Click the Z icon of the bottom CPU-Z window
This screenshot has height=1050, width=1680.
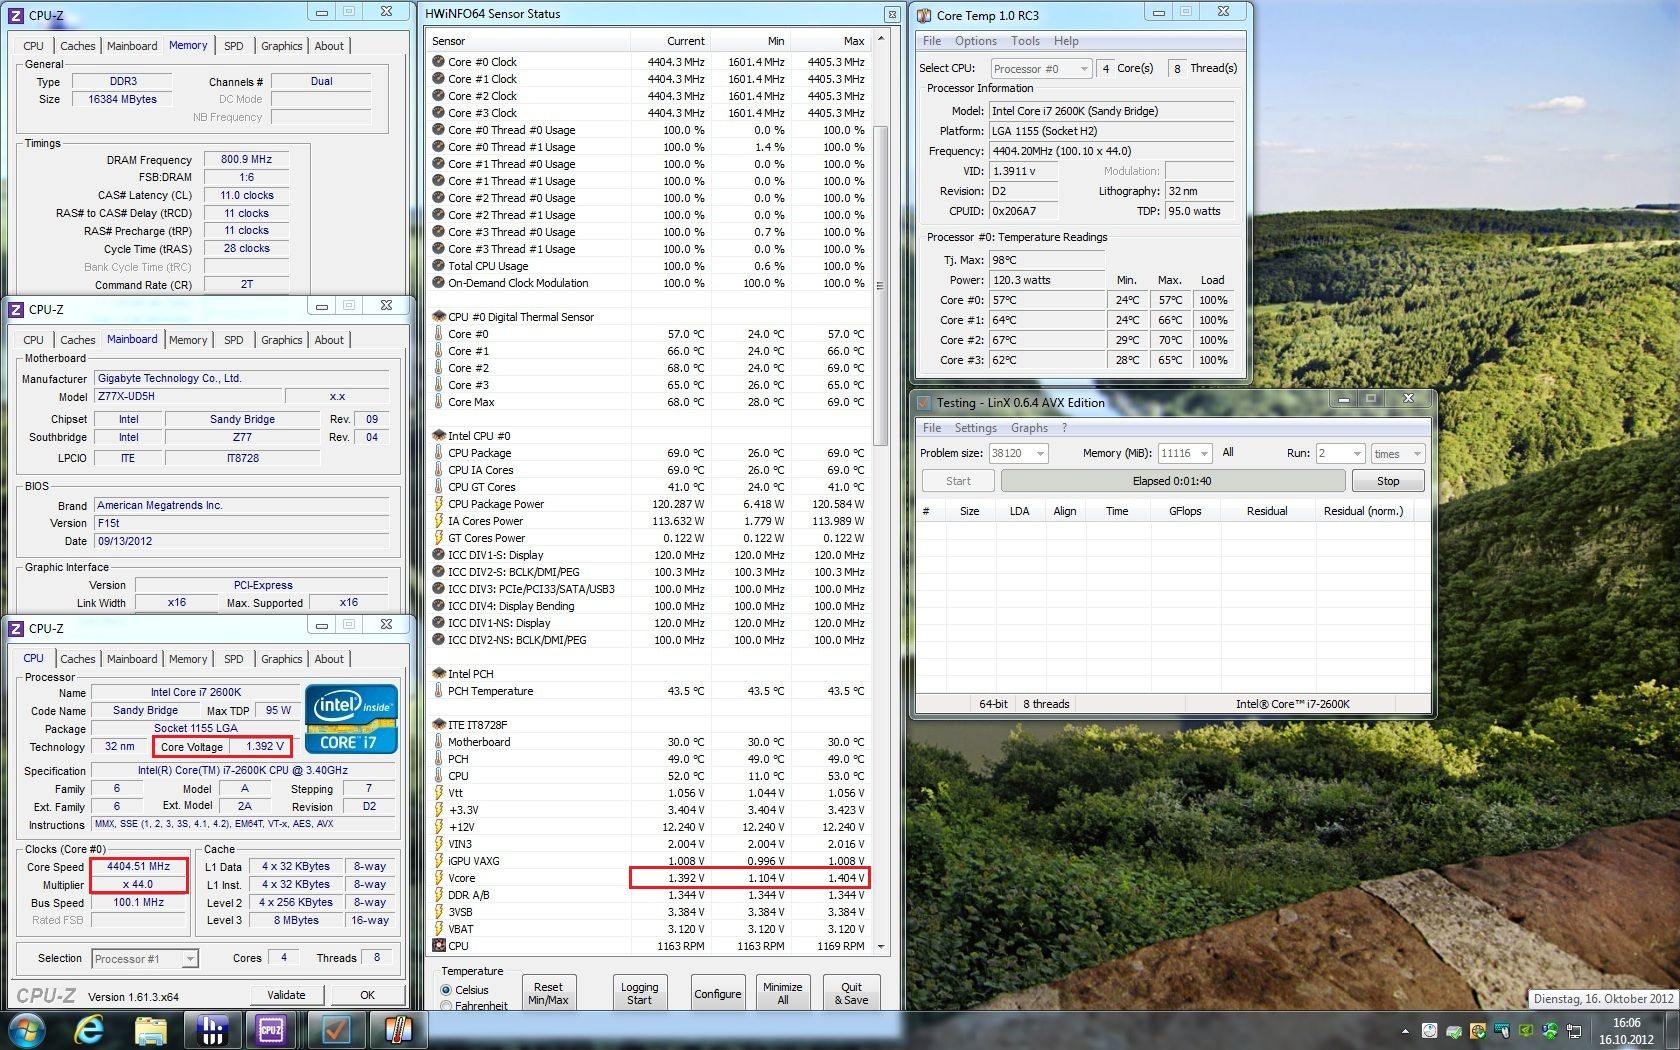(16, 628)
